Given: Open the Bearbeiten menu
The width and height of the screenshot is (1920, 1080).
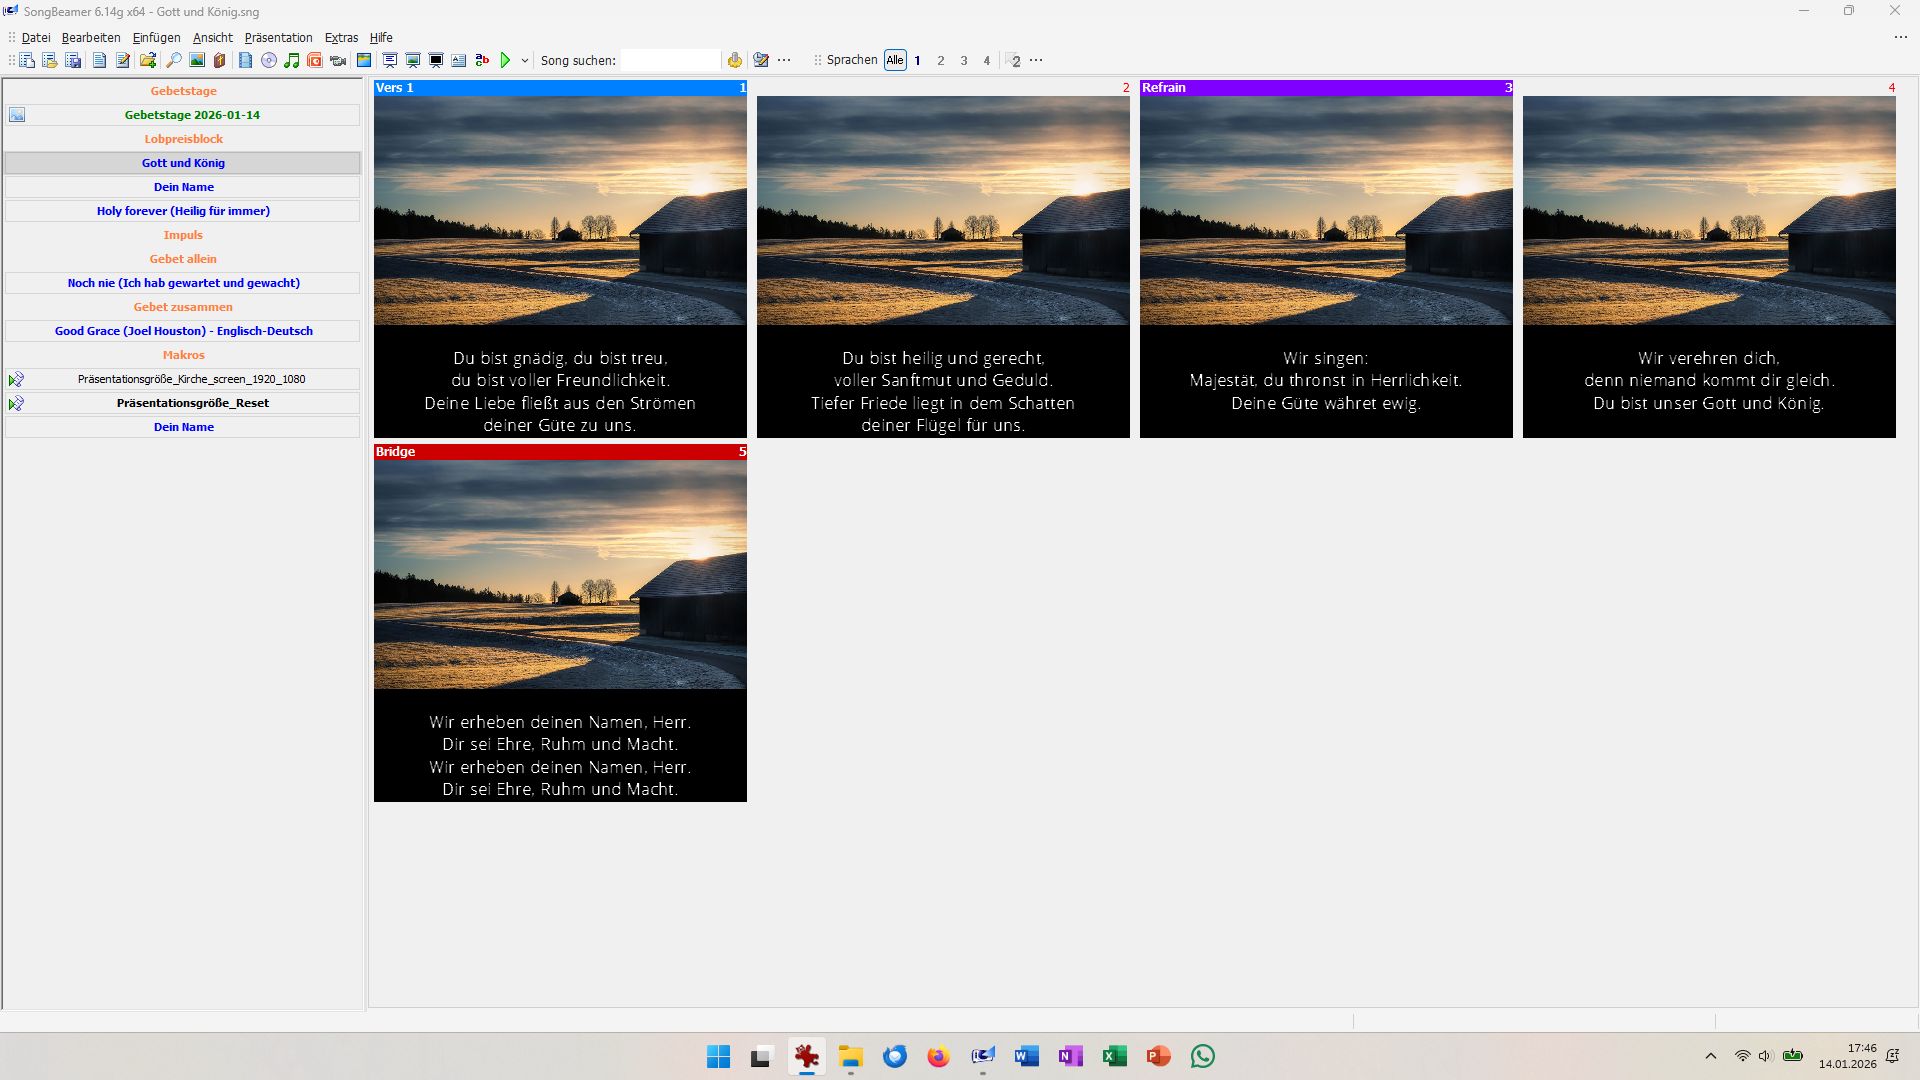Looking at the screenshot, I should (x=91, y=38).
